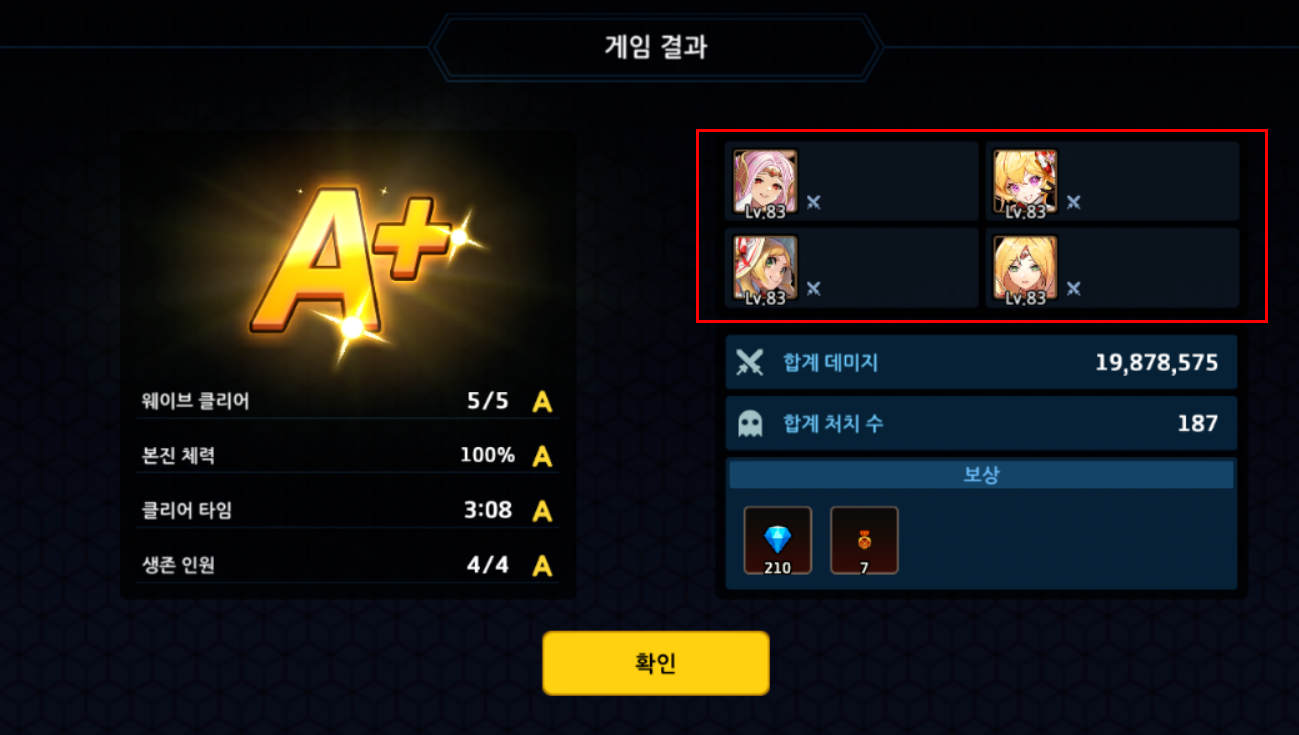
Task: Select the hat-wearing Lv.83 character portrait
Action: click(766, 269)
